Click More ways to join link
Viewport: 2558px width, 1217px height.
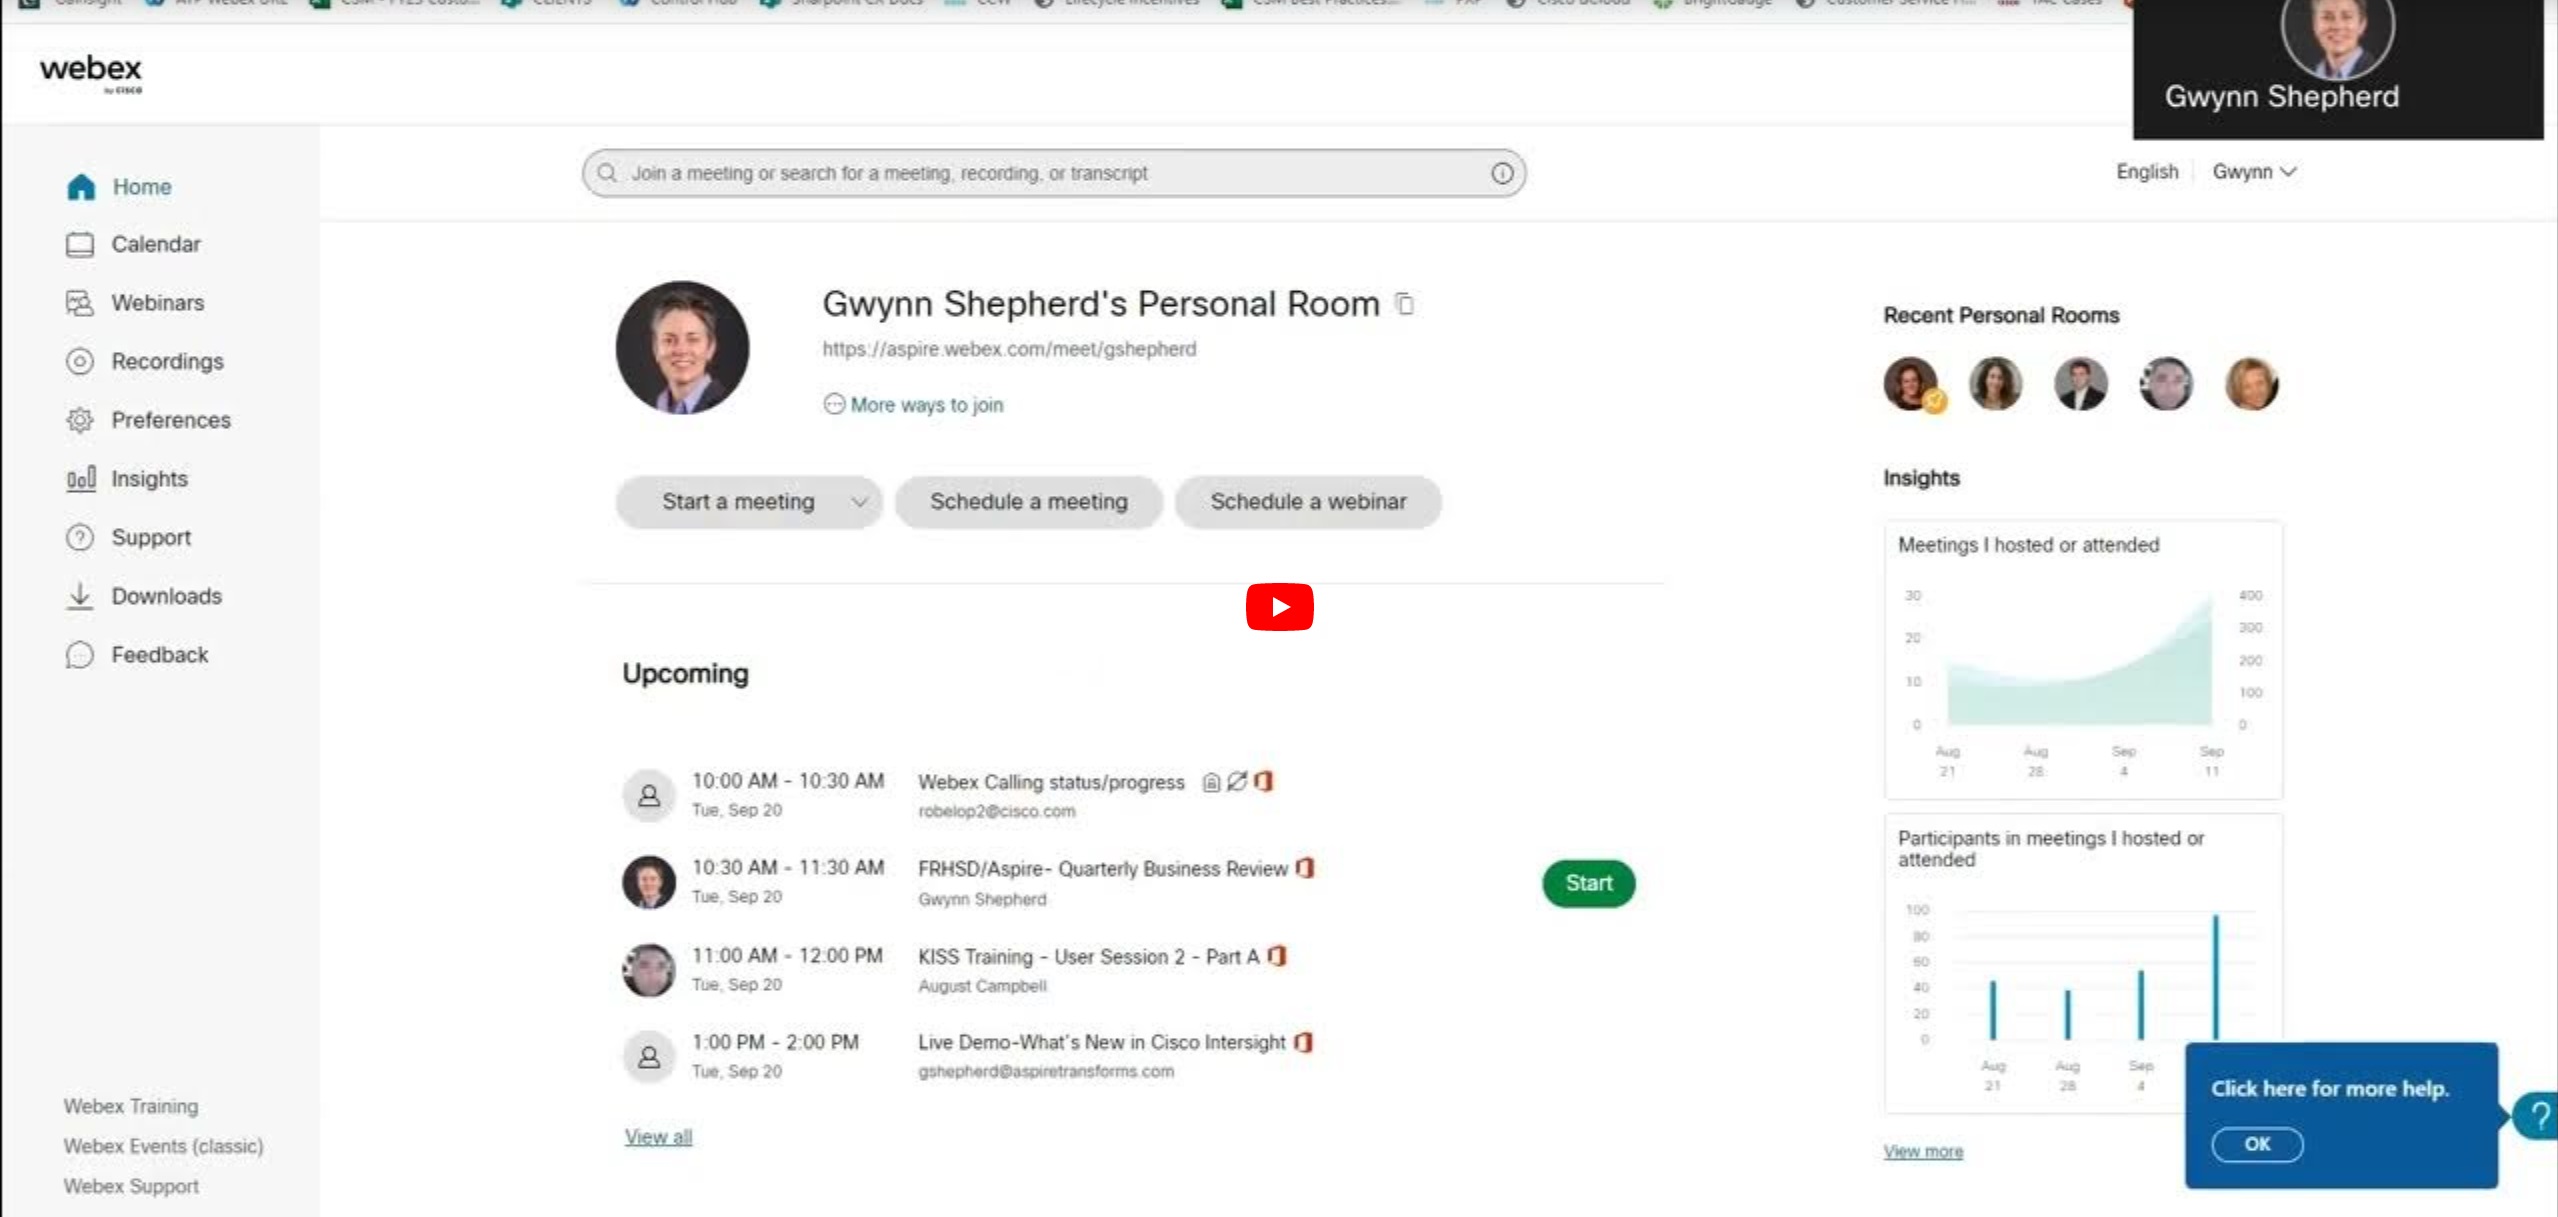[914, 405]
